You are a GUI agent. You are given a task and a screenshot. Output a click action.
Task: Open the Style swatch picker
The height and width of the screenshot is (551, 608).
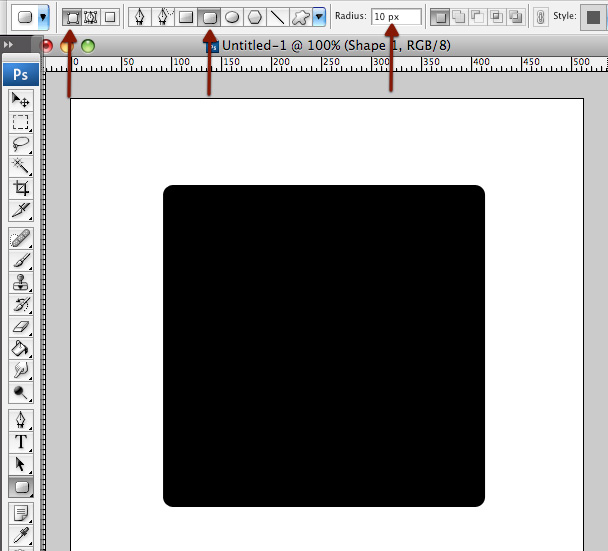click(x=593, y=17)
